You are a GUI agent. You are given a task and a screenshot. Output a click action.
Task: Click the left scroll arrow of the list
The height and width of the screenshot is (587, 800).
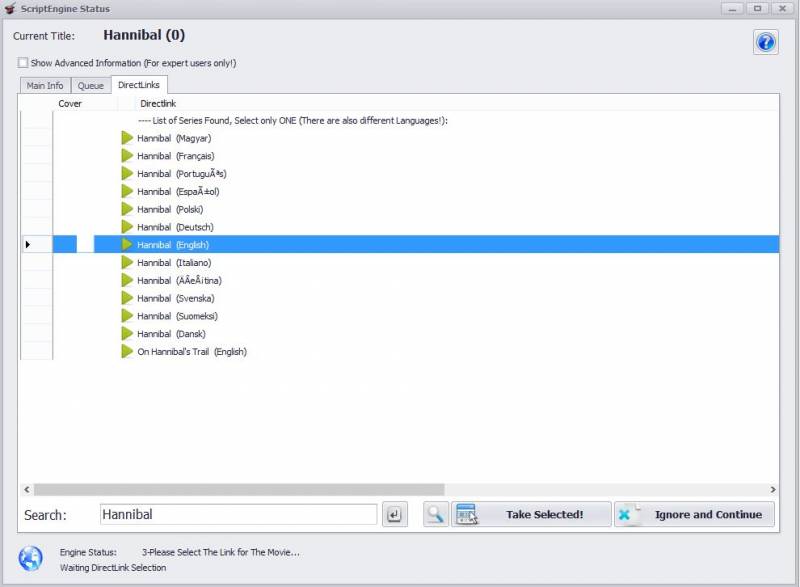coord(27,490)
